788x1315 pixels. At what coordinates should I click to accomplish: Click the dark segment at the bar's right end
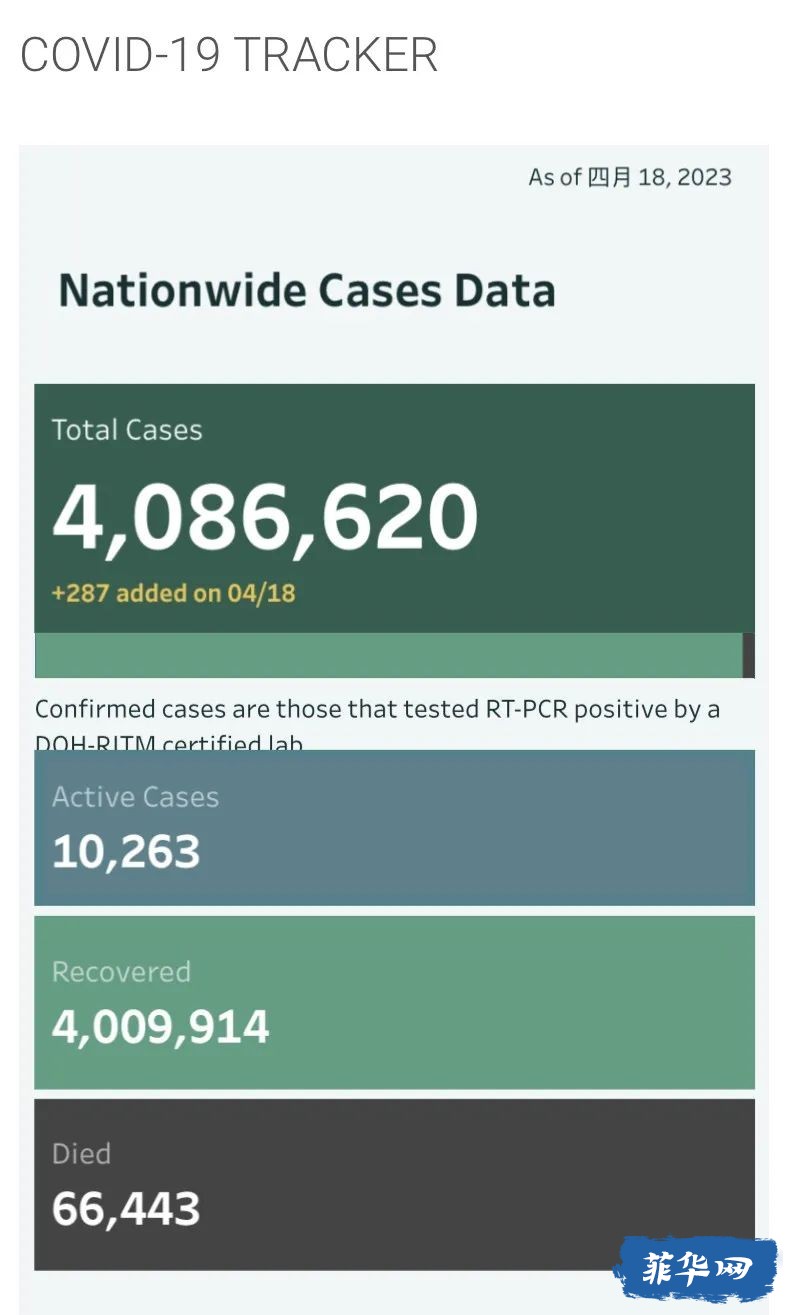coord(749,655)
